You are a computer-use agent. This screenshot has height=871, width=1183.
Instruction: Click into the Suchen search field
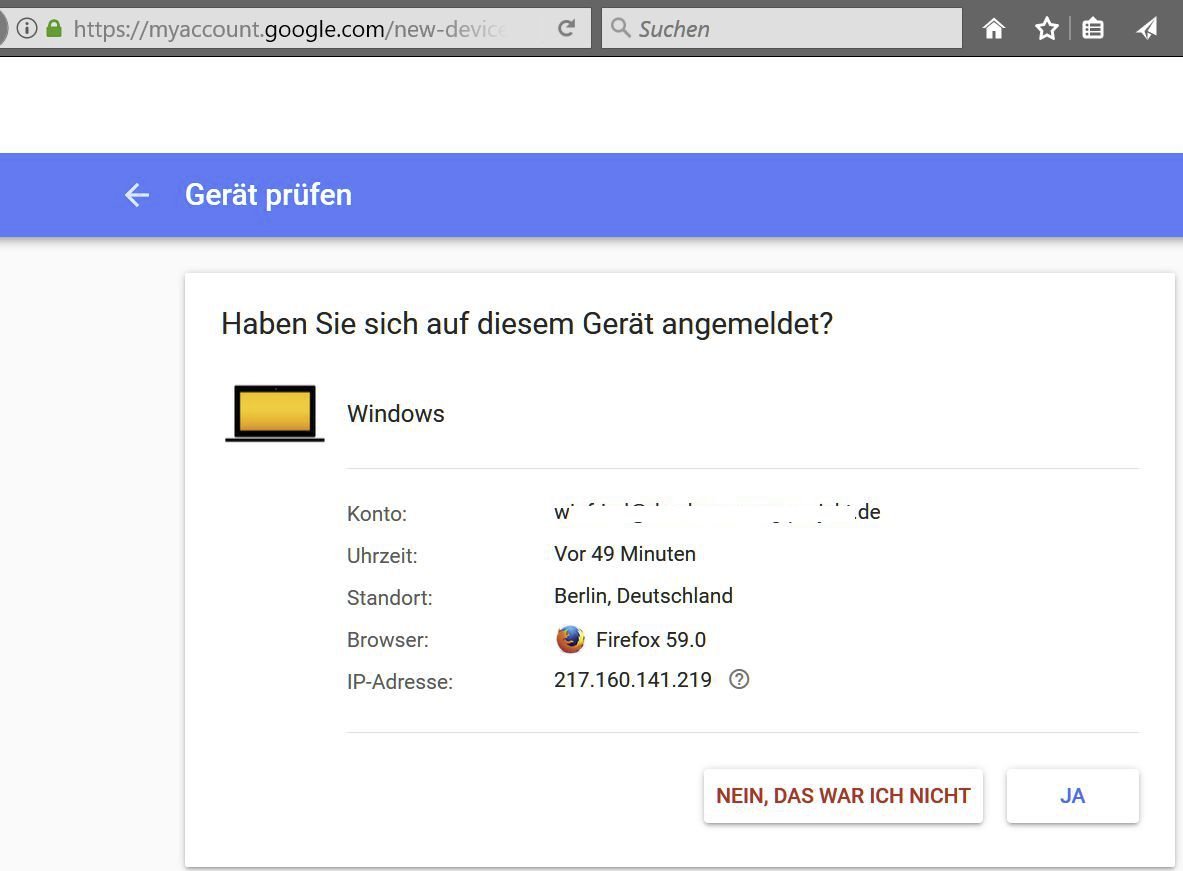point(790,29)
